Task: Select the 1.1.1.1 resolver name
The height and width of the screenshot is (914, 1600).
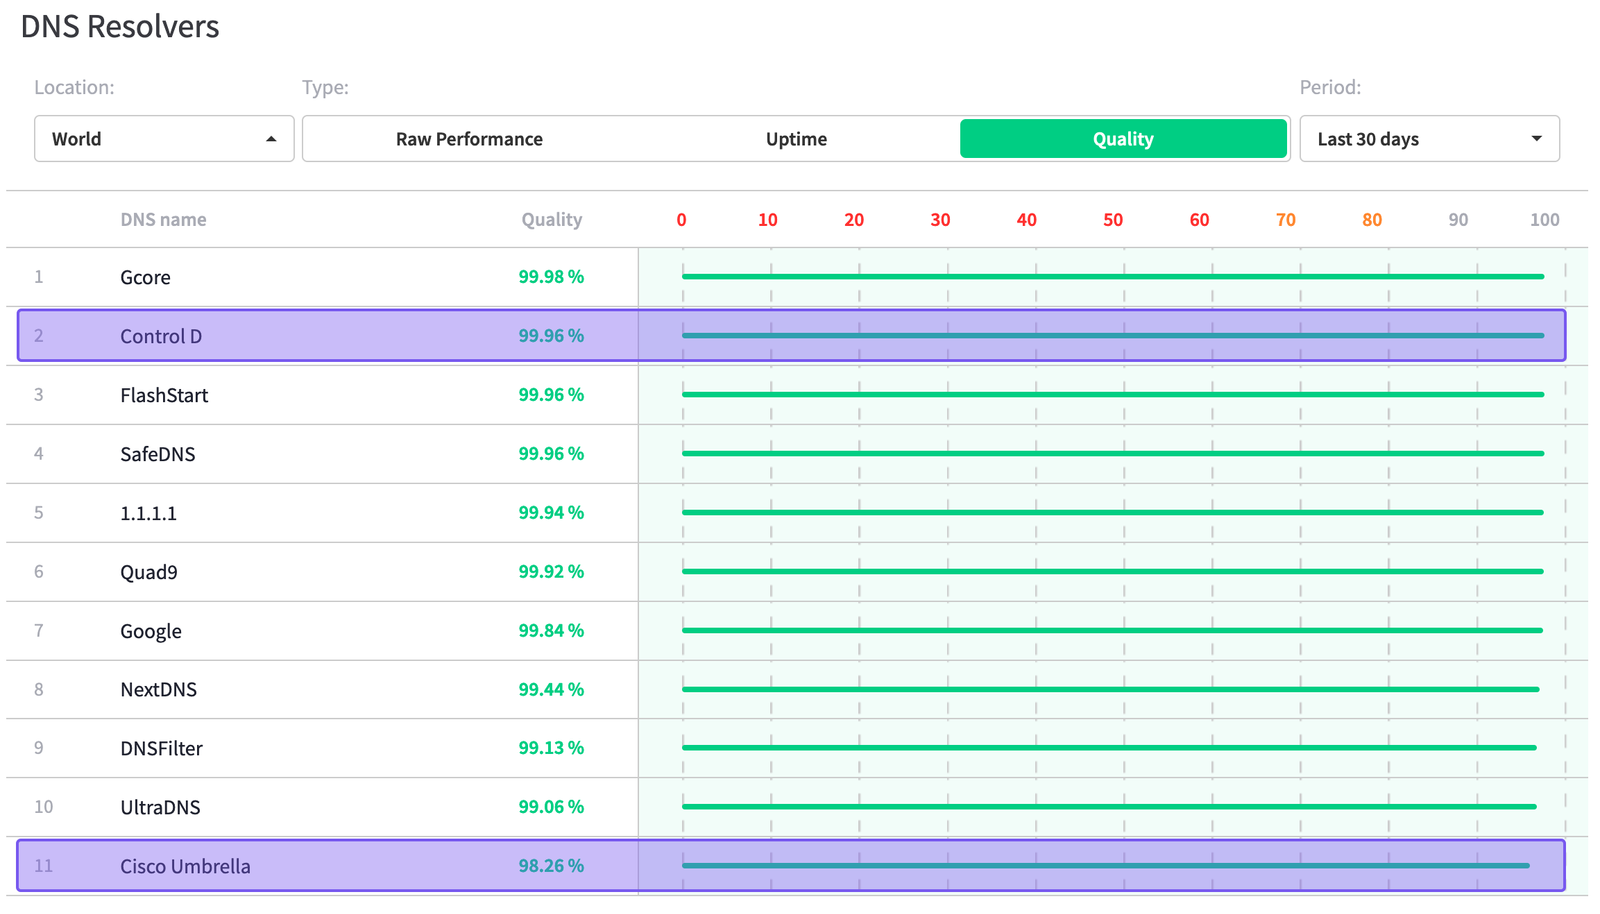Action: (x=148, y=513)
